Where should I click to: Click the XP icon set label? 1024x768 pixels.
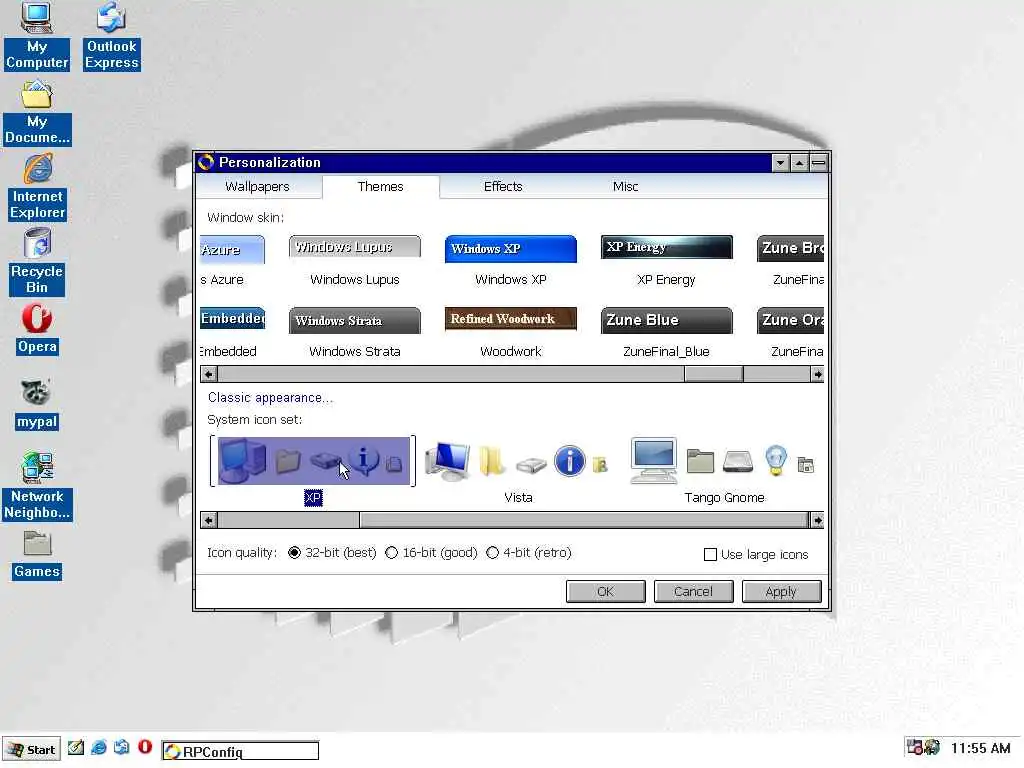coord(313,498)
